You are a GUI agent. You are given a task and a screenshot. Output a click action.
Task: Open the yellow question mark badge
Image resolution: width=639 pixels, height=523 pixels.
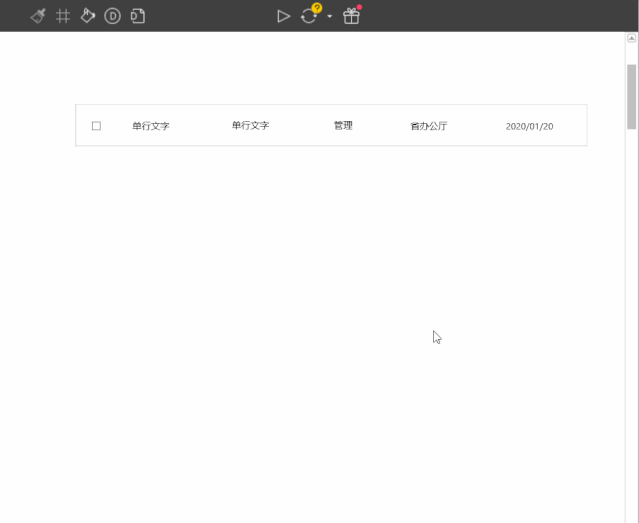[317, 8]
